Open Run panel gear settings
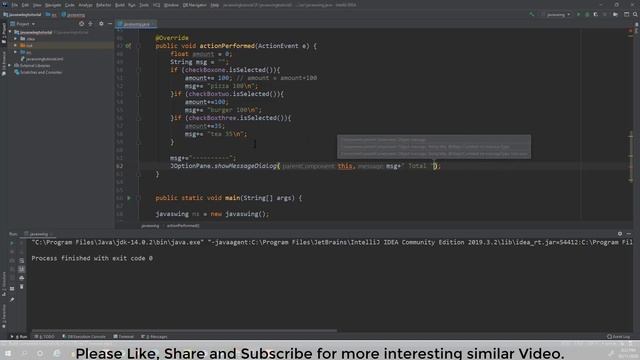The width and height of the screenshot is (640, 360). 620,234
